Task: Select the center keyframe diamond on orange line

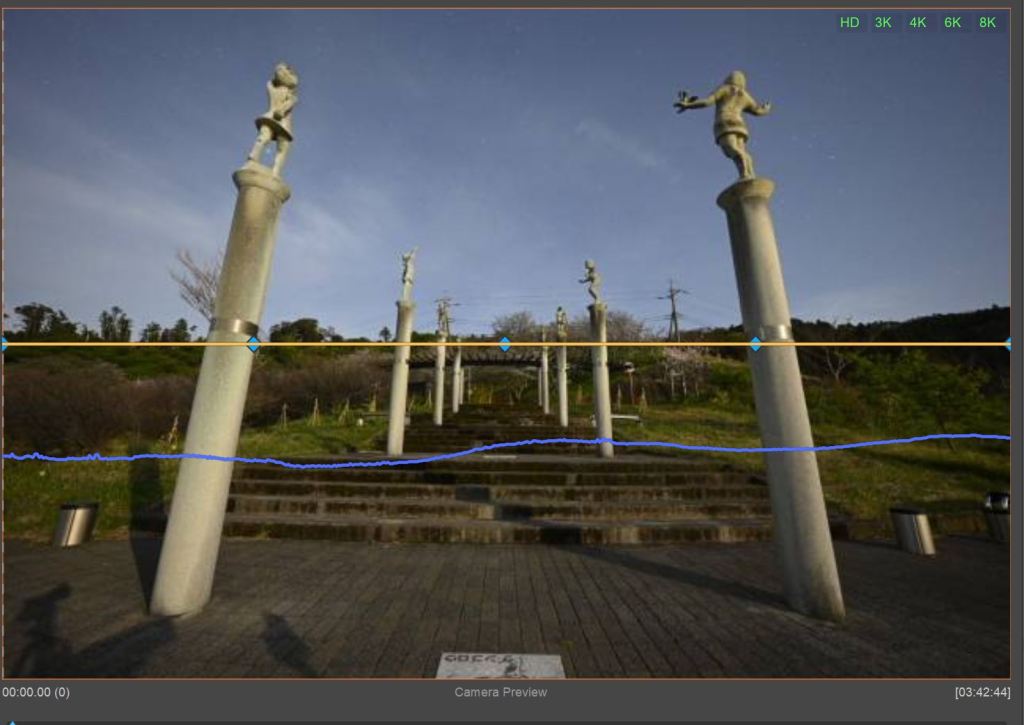Action: click(505, 344)
